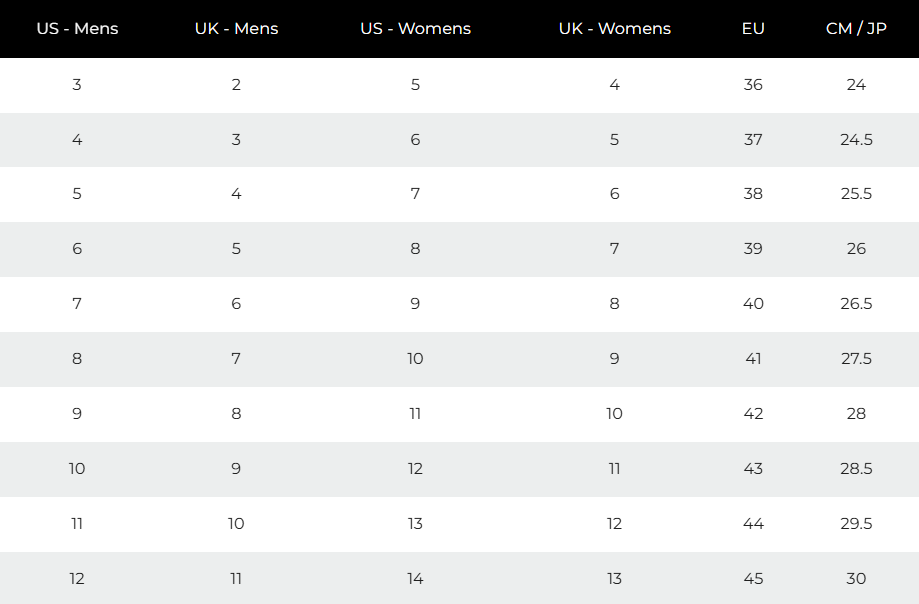The height and width of the screenshot is (604, 919).
Task: Select the 27.5 CM / JP cell
Action: coord(856,359)
